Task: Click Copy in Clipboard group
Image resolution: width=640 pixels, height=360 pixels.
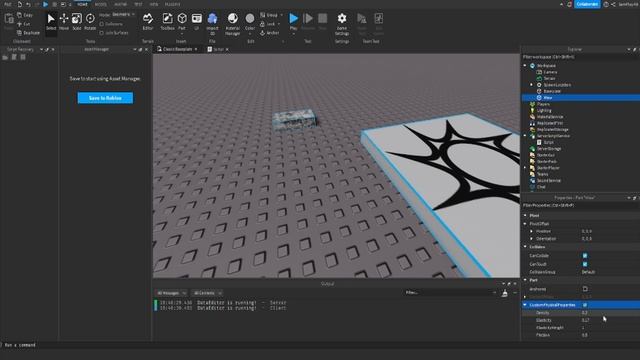Action: (x=25, y=15)
